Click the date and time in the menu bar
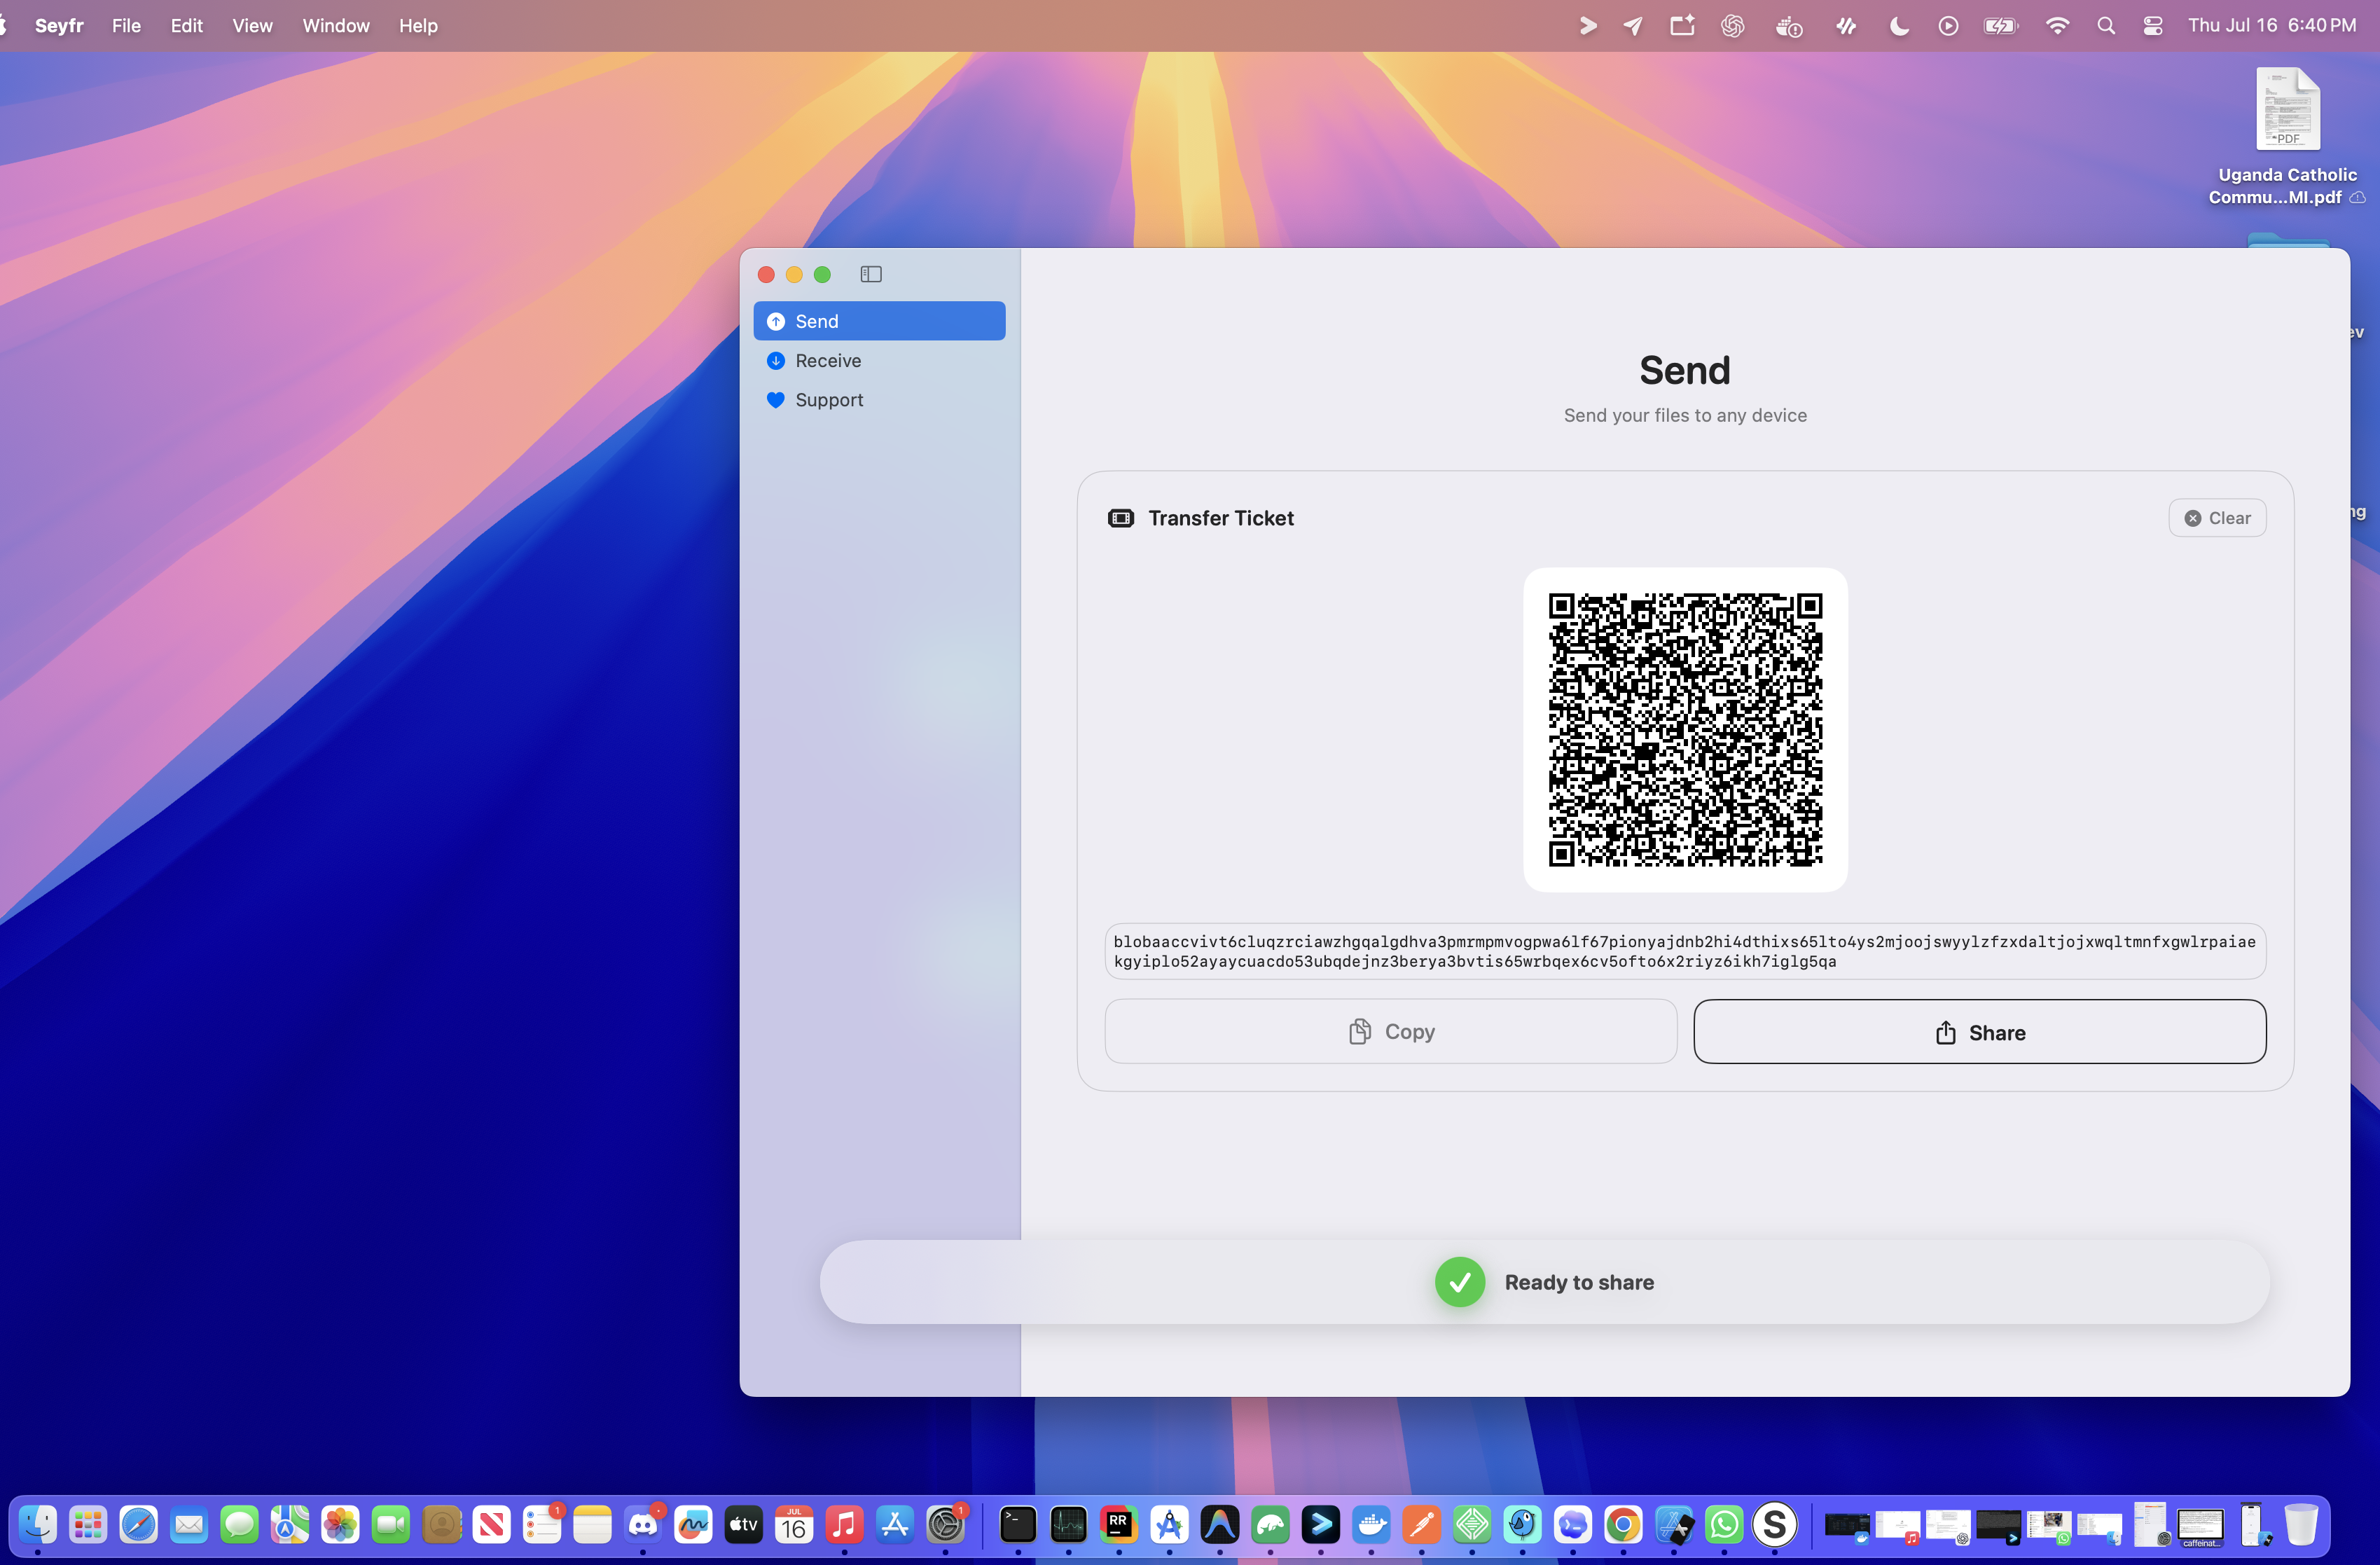 pyautogui.click(x=2271, y=25)
